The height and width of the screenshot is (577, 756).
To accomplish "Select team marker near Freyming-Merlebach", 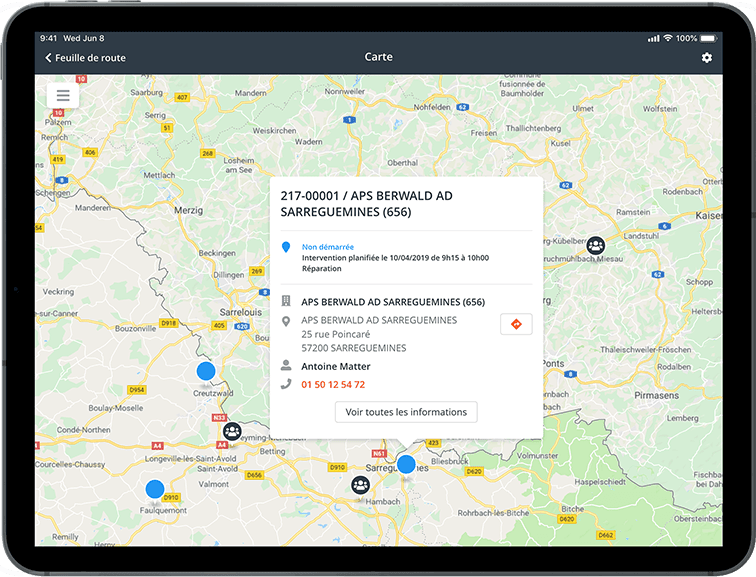I will click(232, 431).
